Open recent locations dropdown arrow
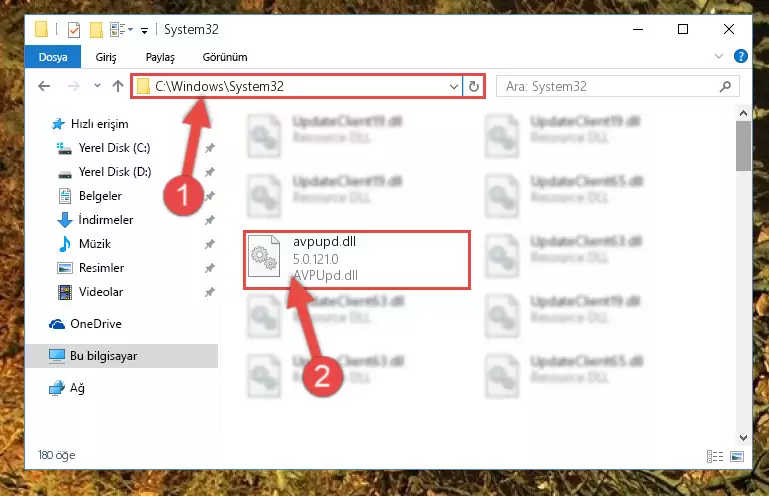Viewport: 769px width, 496px height. click(97, 86)
